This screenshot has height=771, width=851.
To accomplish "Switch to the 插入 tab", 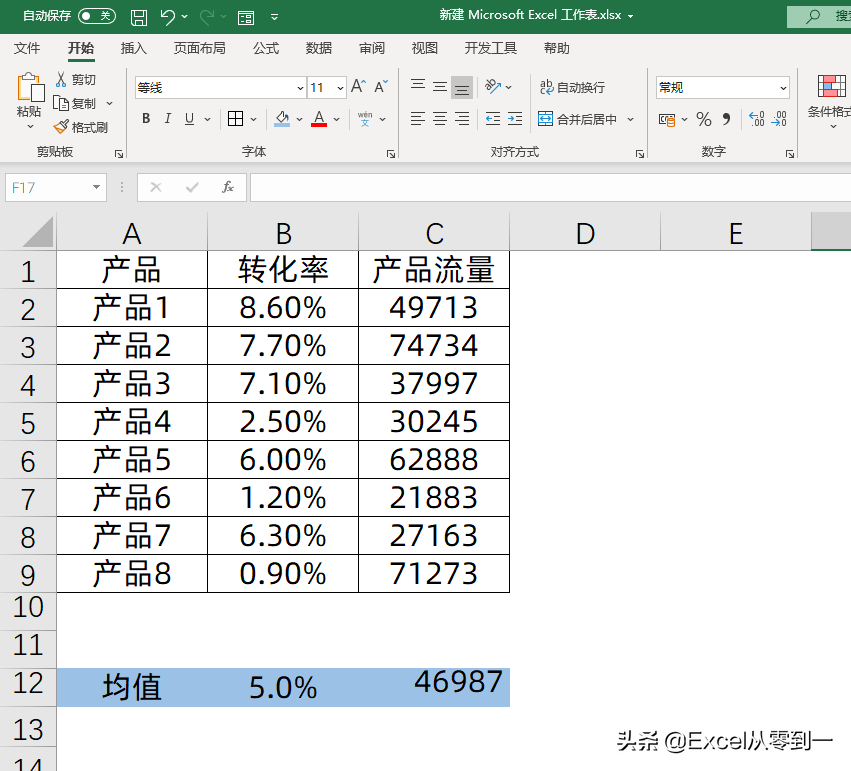I will pyautogui.click(x=134, y=48).
